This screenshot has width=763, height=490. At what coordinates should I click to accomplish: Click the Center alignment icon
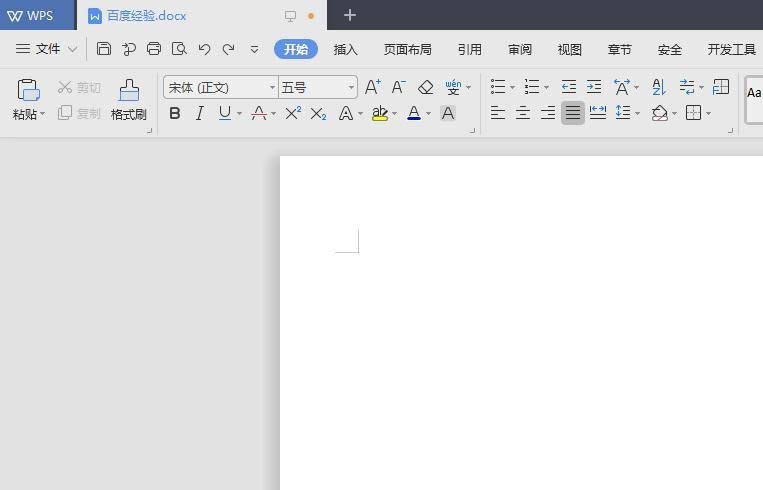pyautogui.click(x=522, y=114)
